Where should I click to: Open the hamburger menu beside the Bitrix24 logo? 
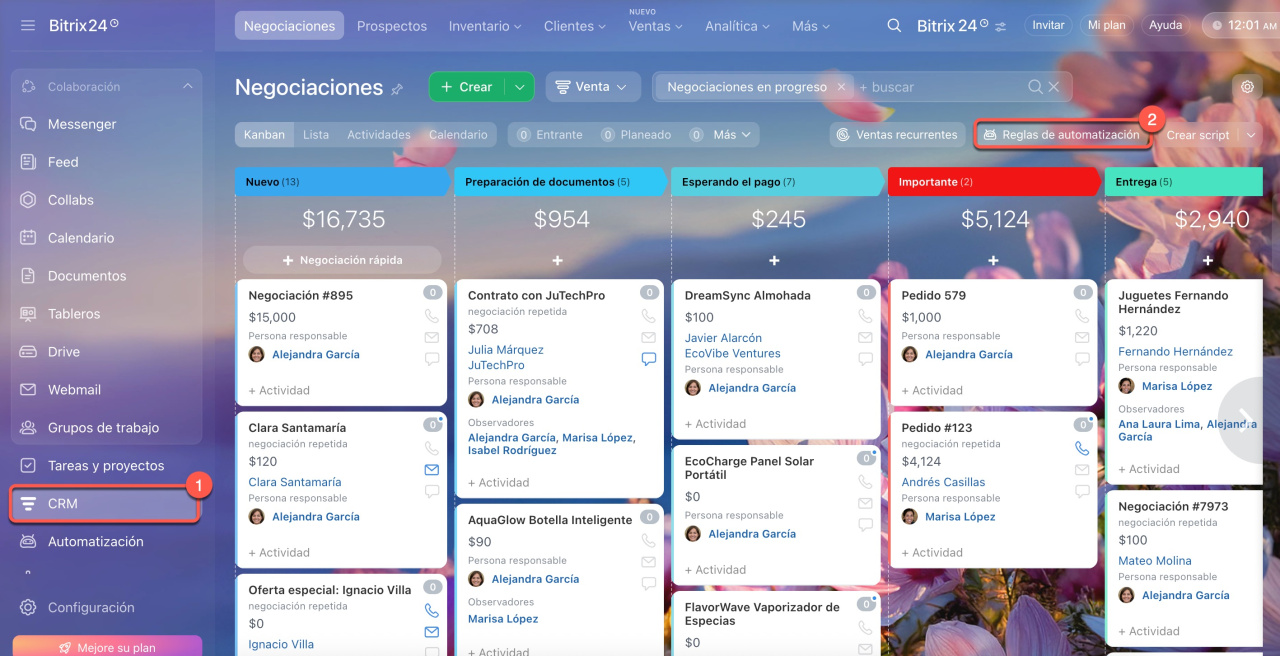click(x=28, y=25)
